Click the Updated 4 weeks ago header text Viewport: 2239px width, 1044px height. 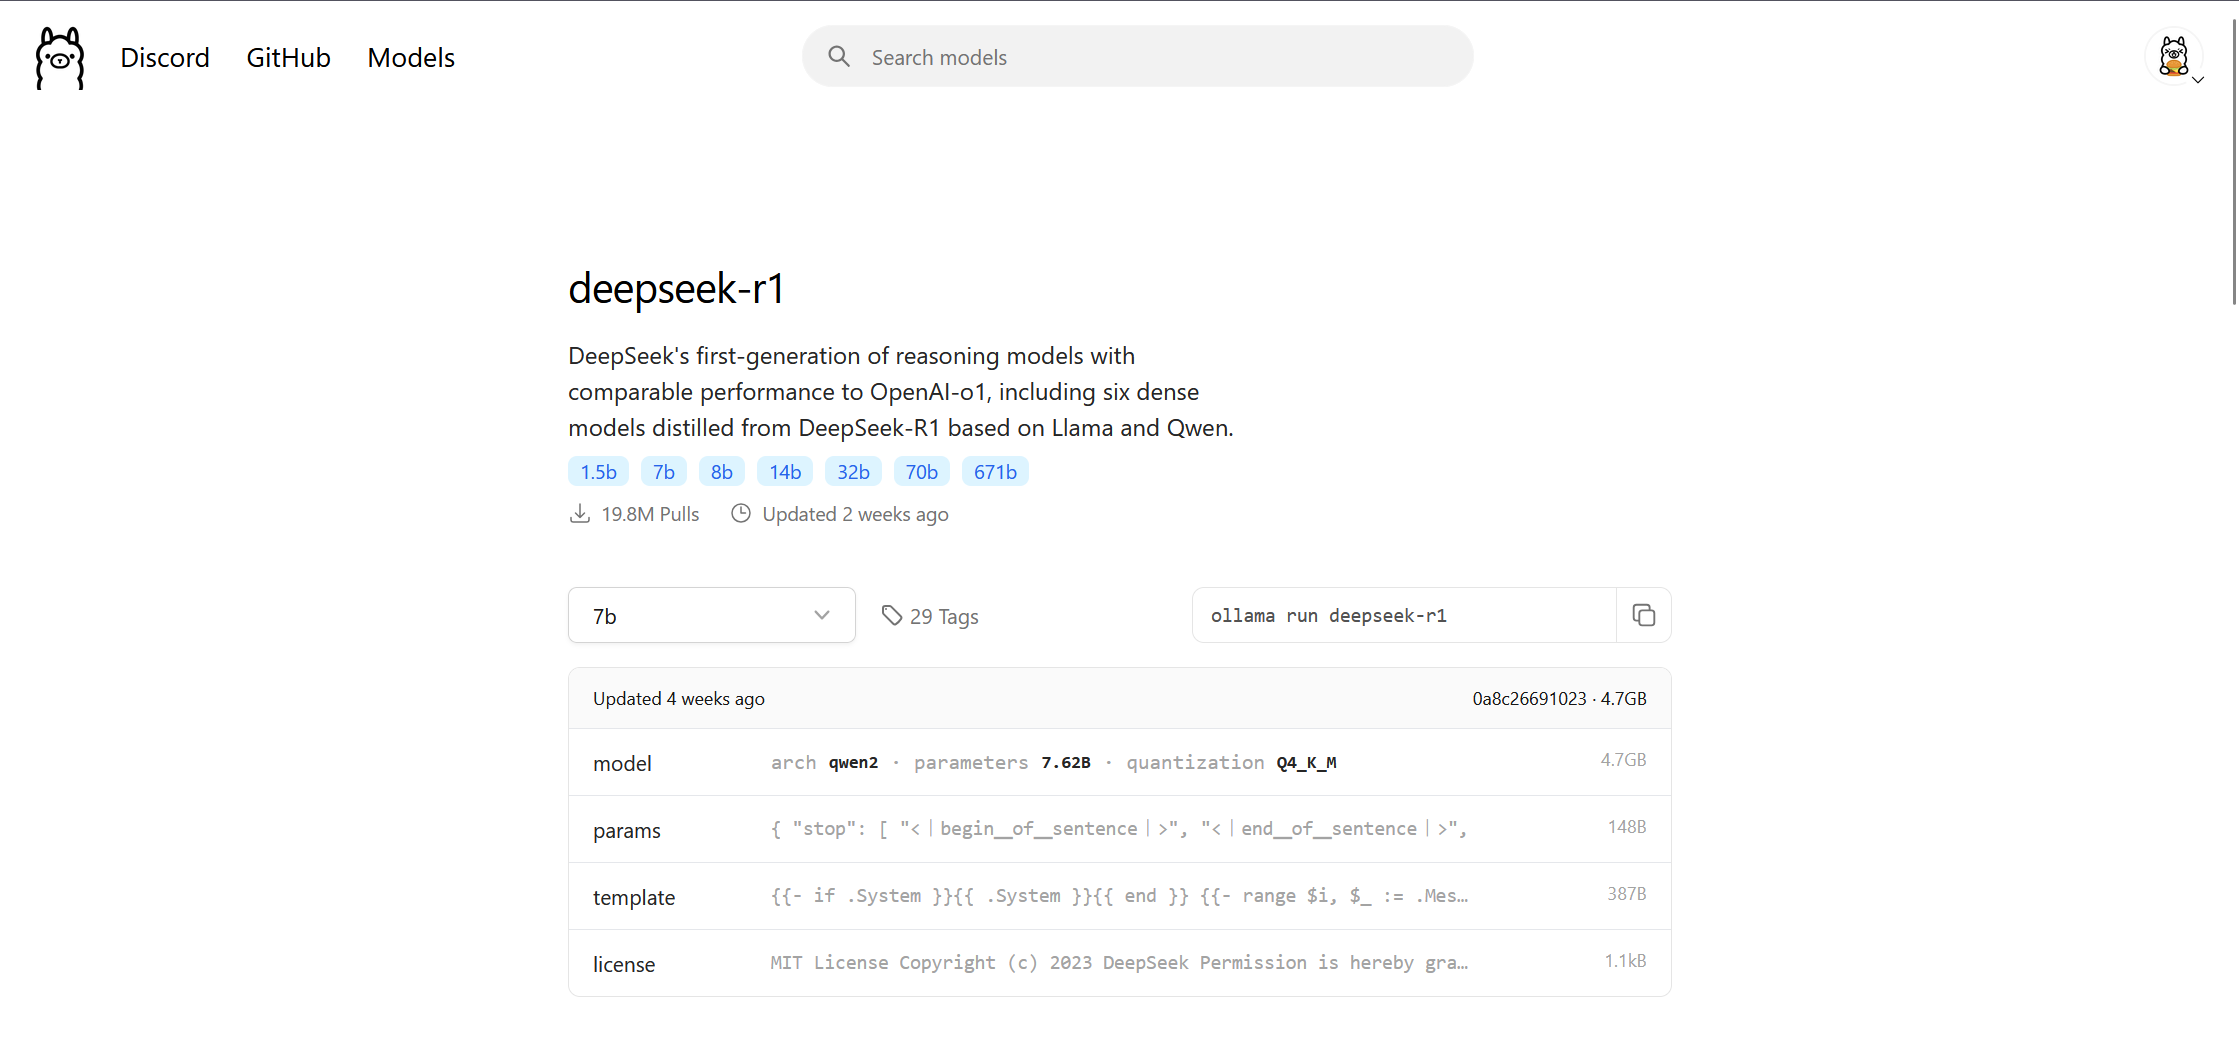pyautogui.click(x=679, y=698)
